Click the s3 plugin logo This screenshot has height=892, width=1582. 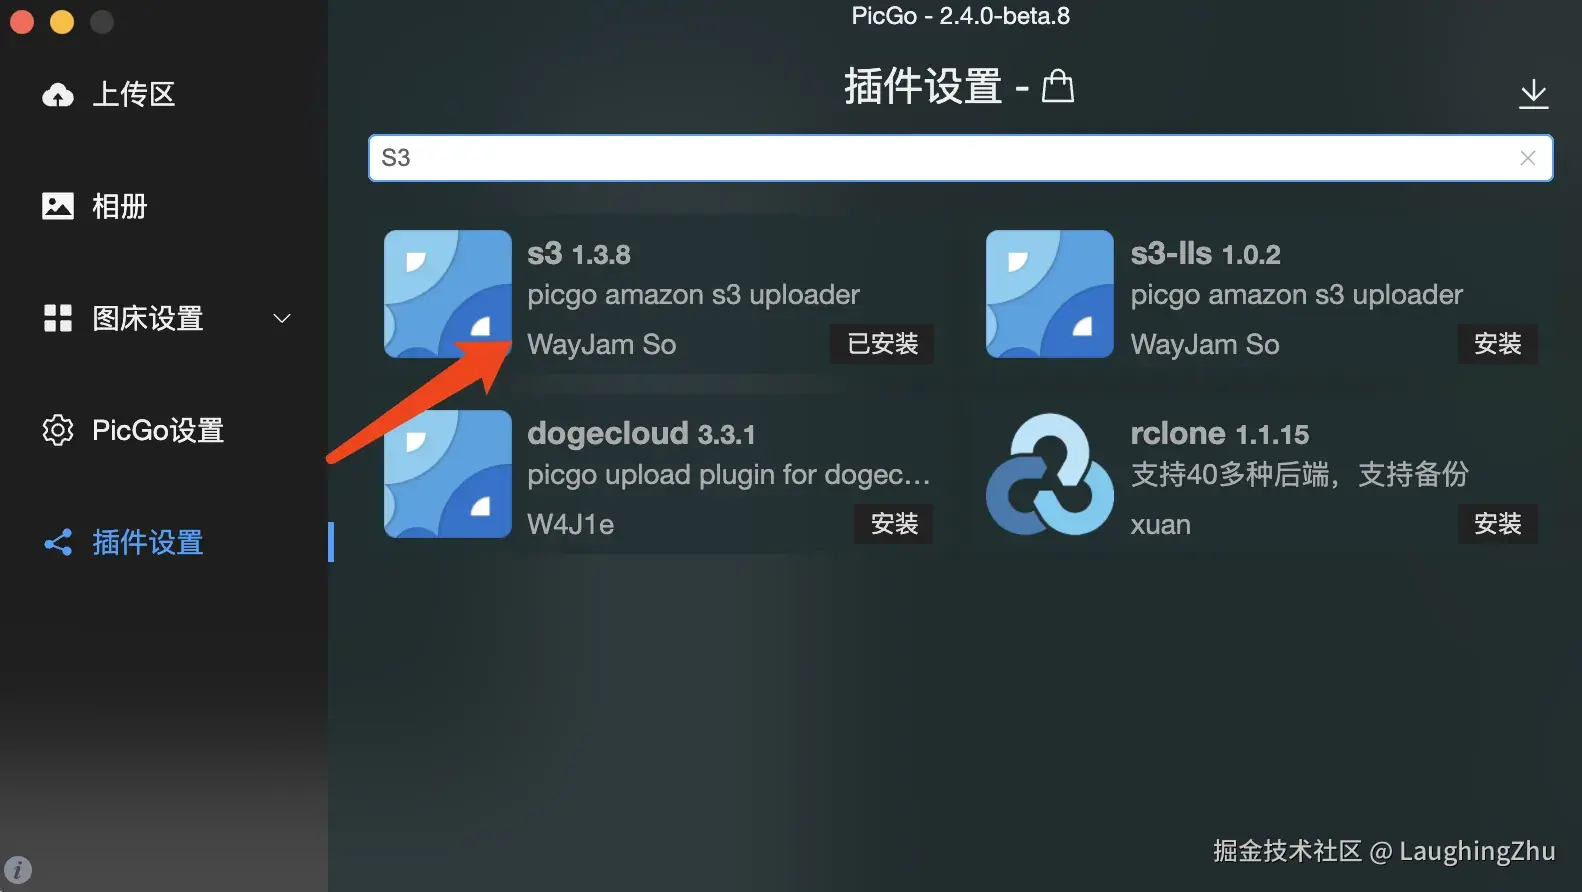pyautogui.click(x=448, y=294)
